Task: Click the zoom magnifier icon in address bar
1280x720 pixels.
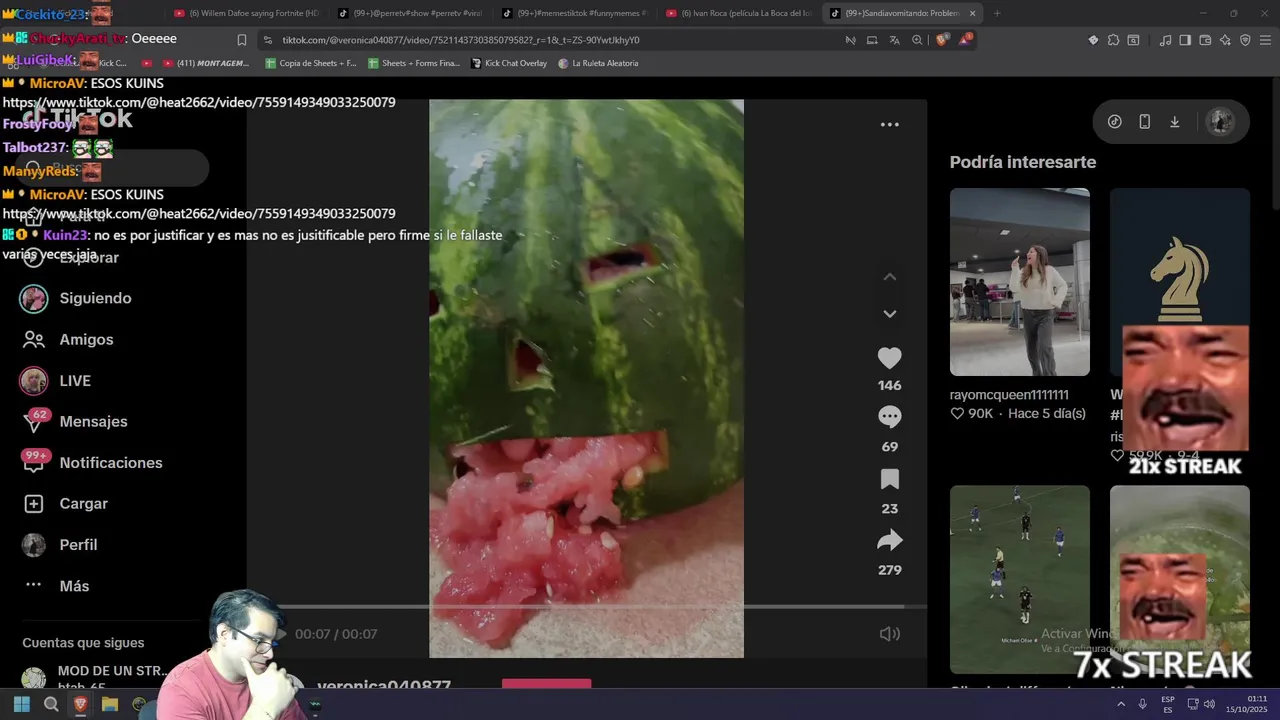Action: [x=917, y=40]
